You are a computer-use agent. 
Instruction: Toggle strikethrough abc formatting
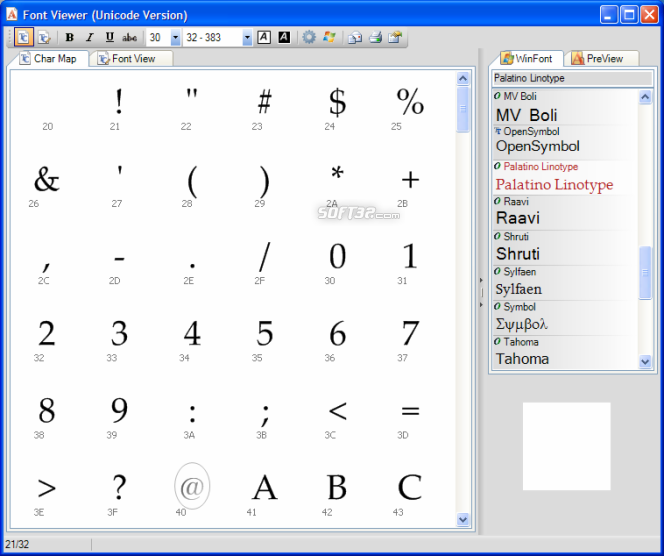(x=129, y=37)
